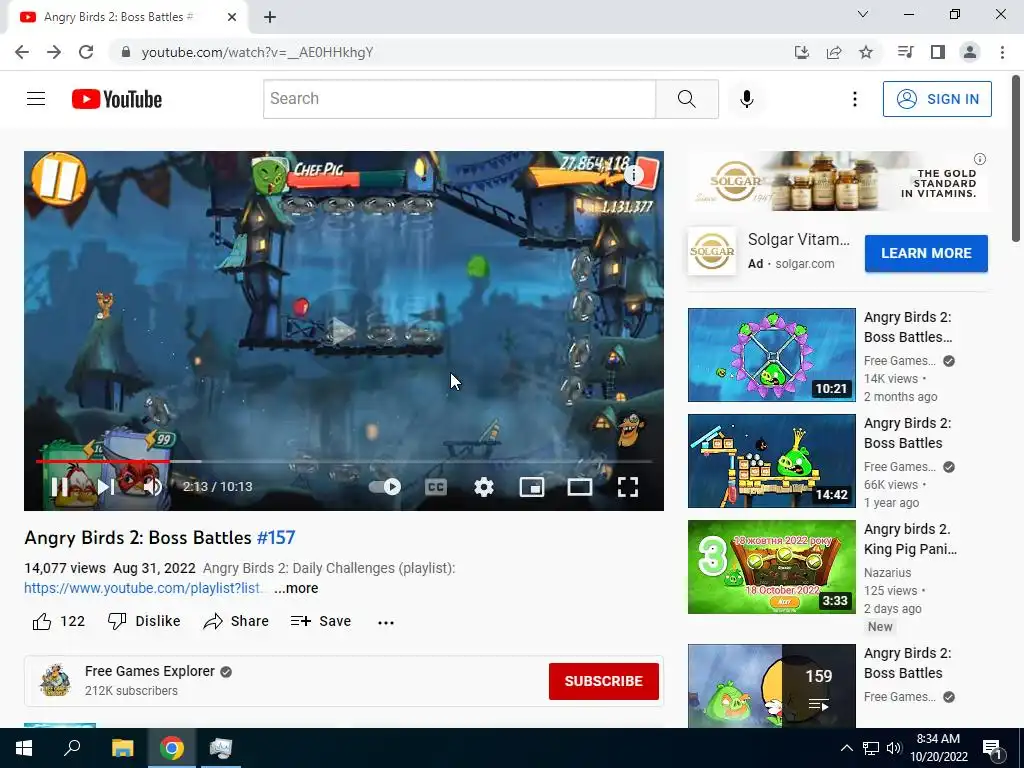Screen dimensions: 1024x768
Task: Show hidden system tray icons
Action: pos(846,748)
